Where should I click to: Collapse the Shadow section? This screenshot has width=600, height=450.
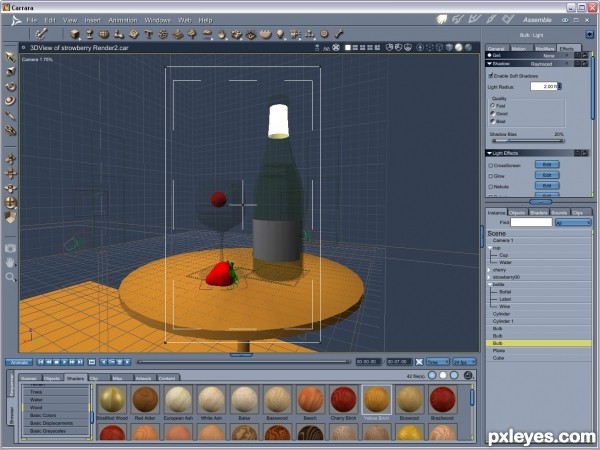(489, 64)
